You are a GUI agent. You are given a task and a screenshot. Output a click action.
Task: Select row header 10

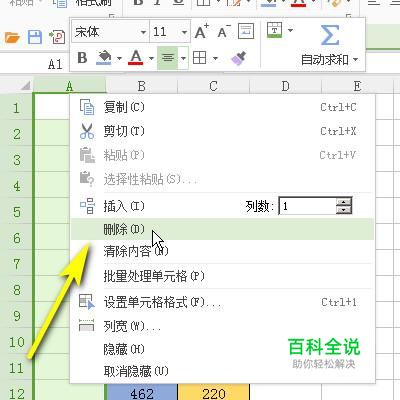click(x=16, y=342)
